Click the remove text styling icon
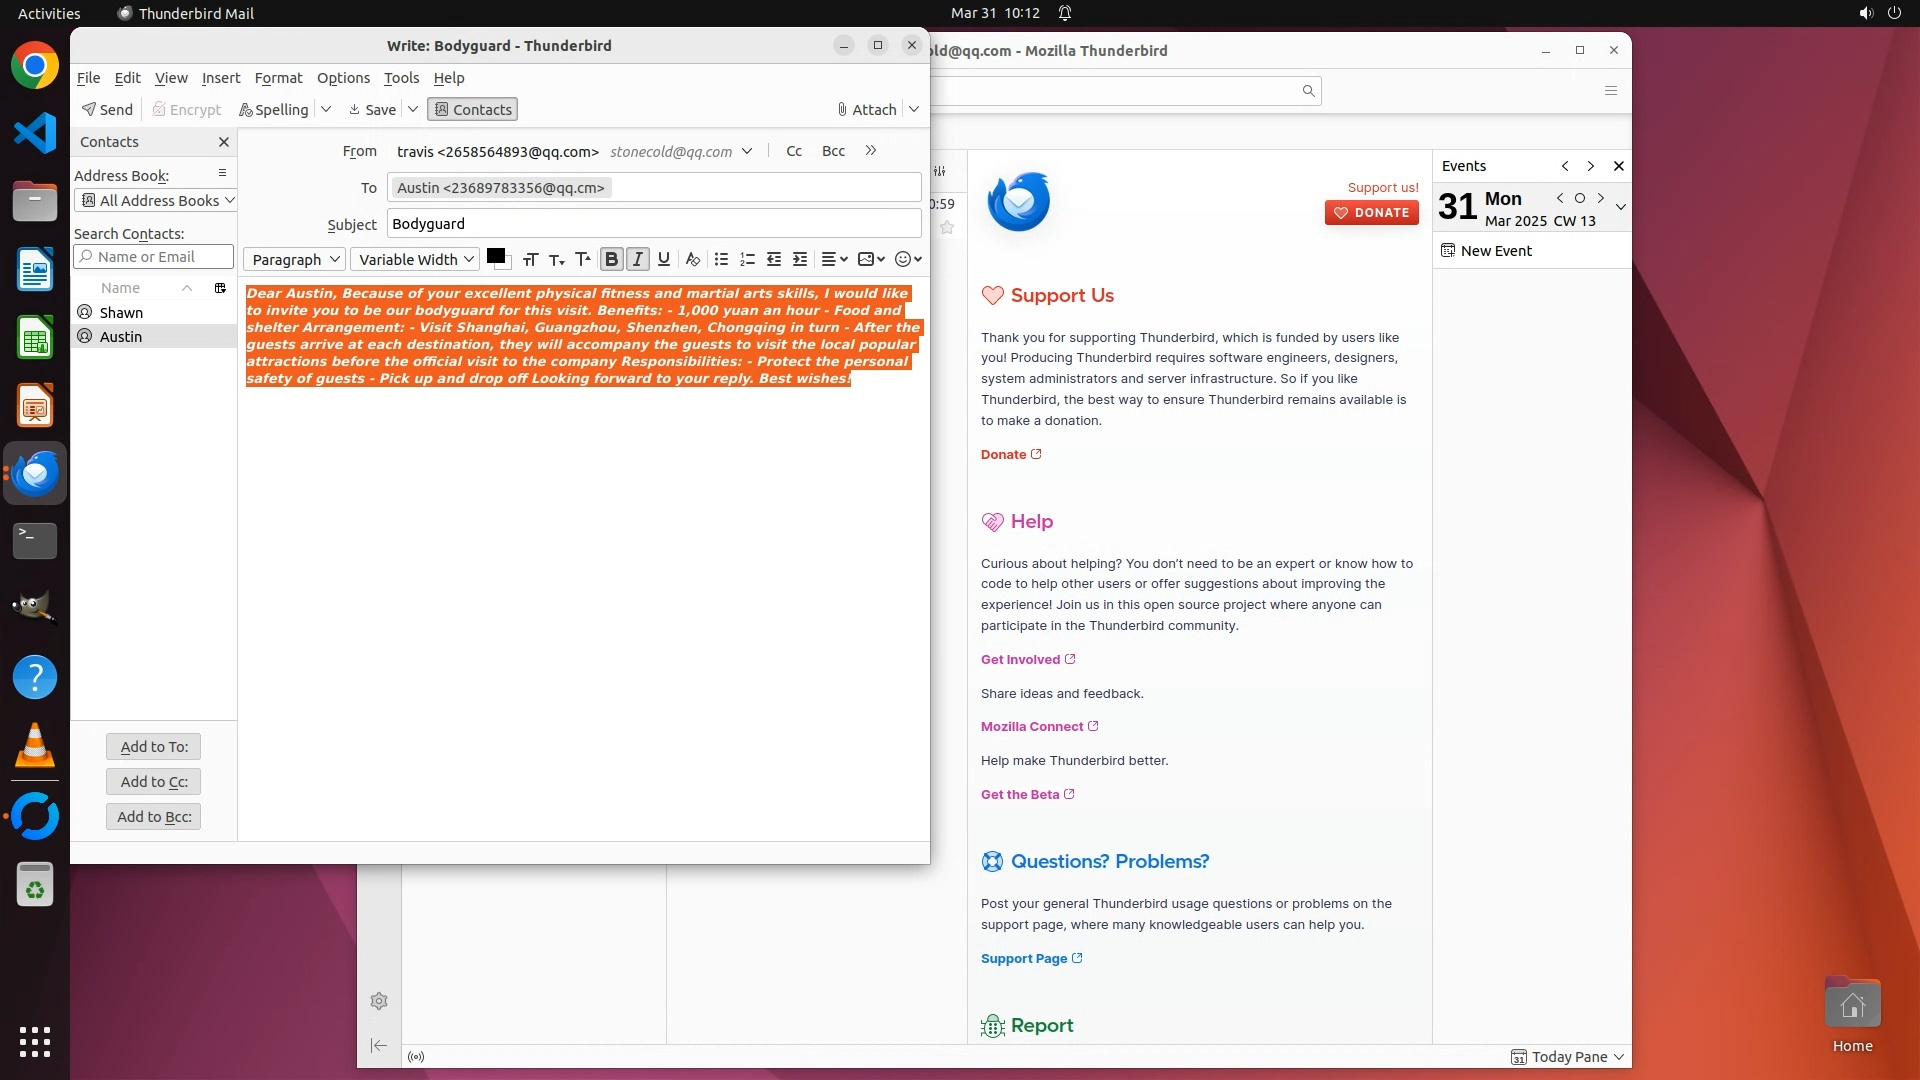1920x1080 pixels. (692, 259)
